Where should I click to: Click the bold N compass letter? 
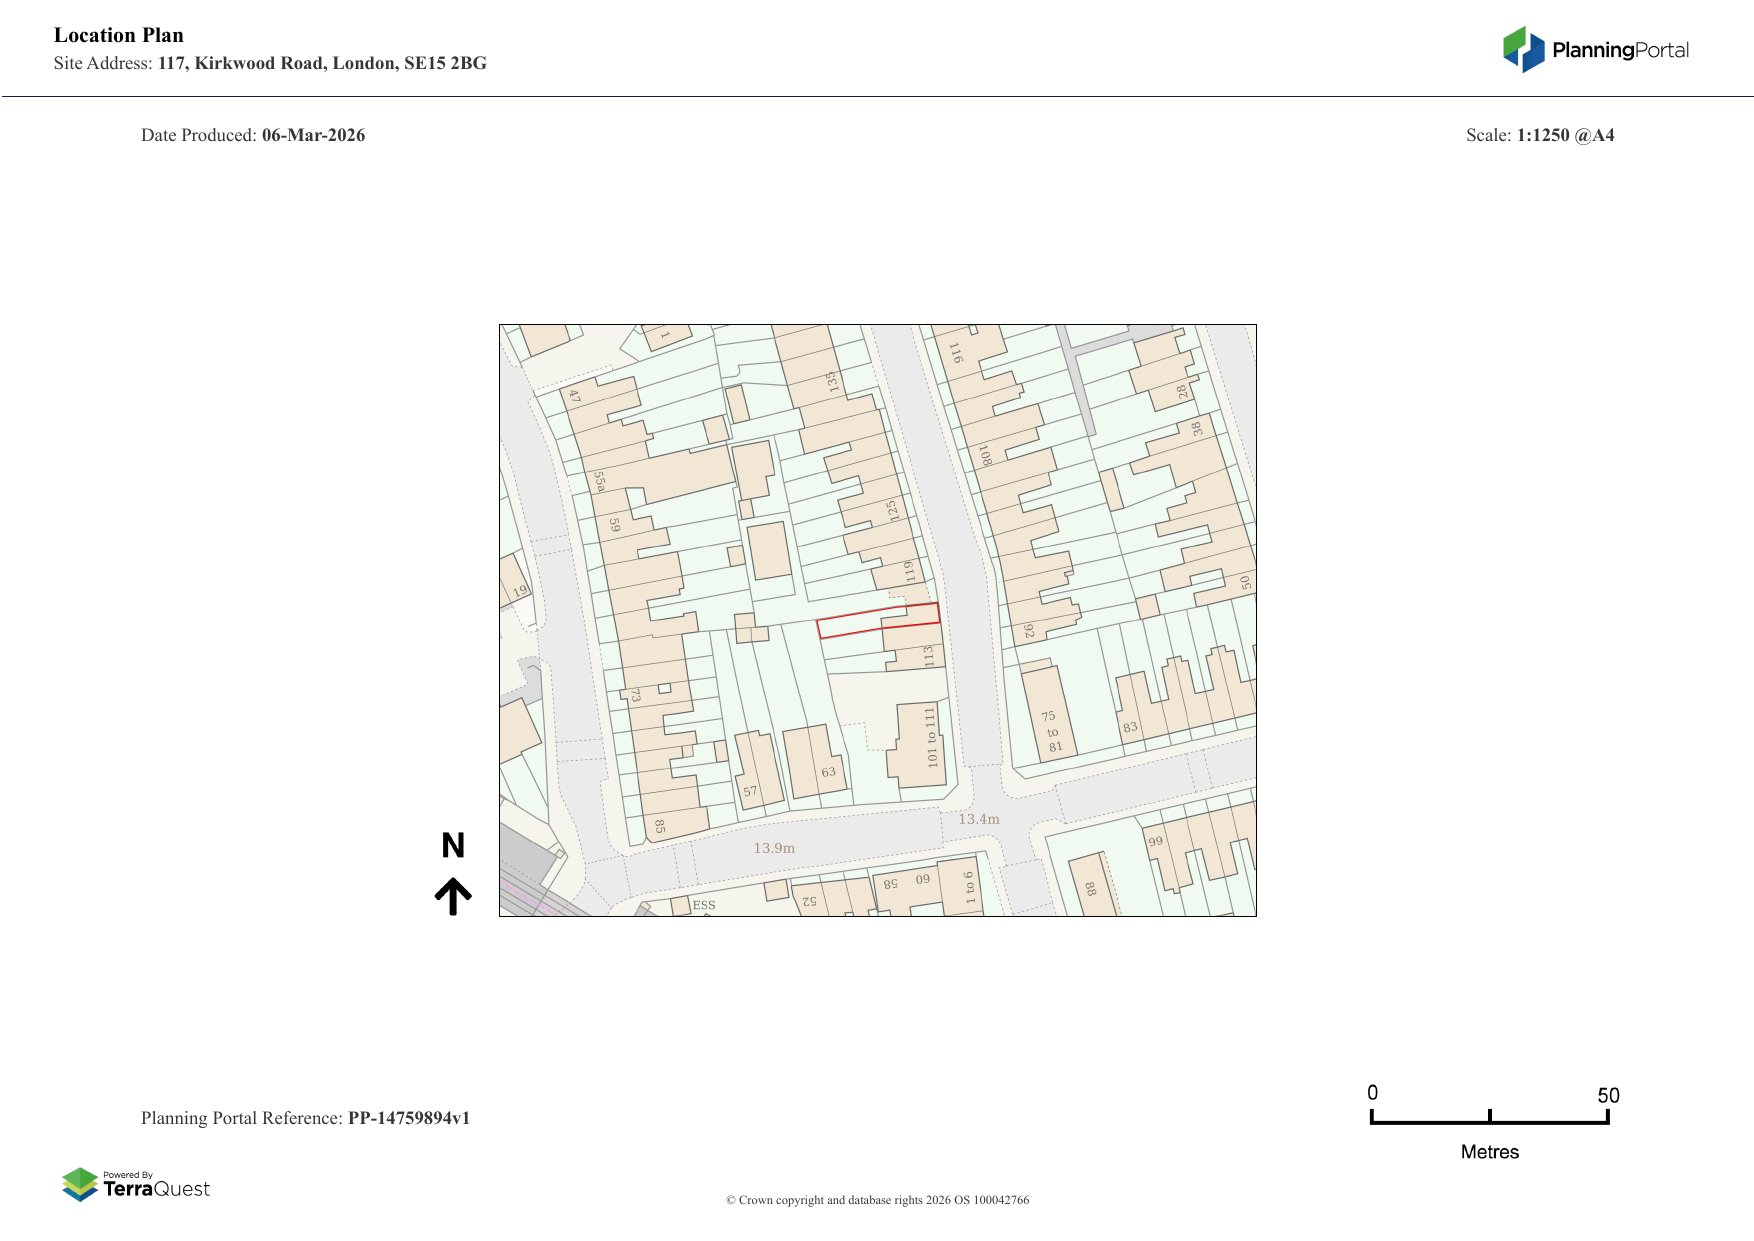point(453,846)
